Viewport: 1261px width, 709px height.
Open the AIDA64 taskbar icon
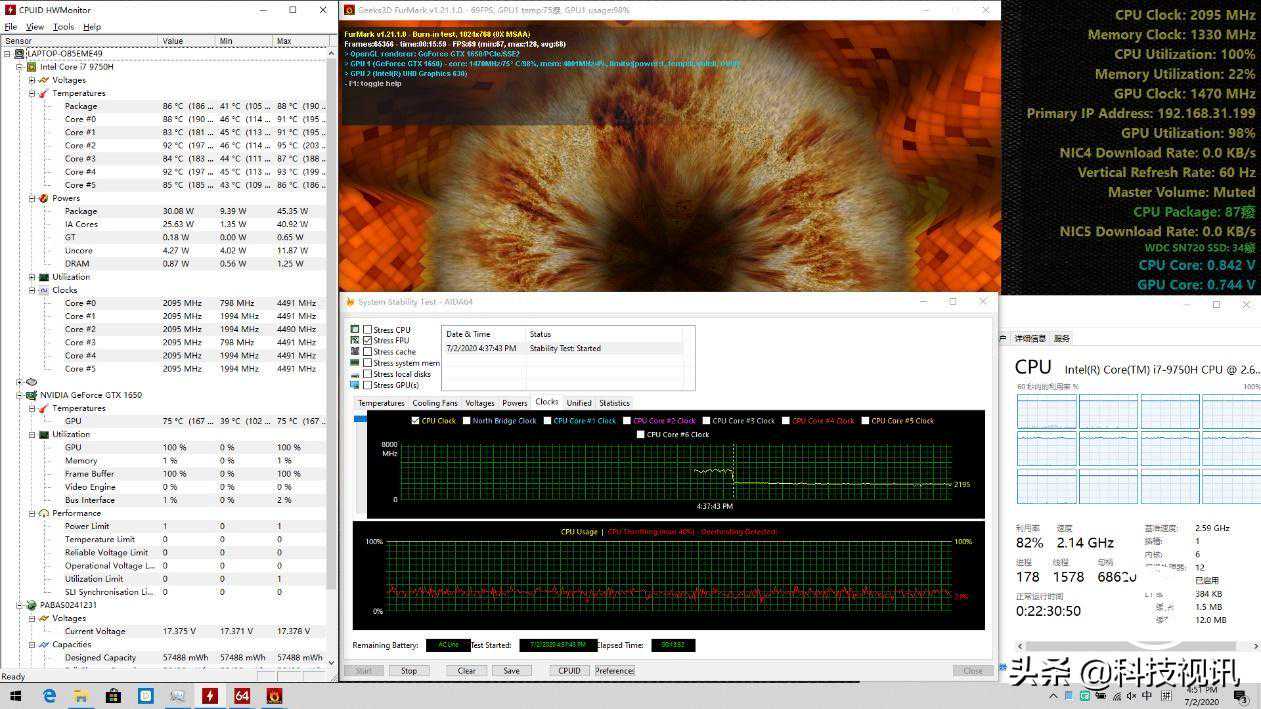pos(242,695)
